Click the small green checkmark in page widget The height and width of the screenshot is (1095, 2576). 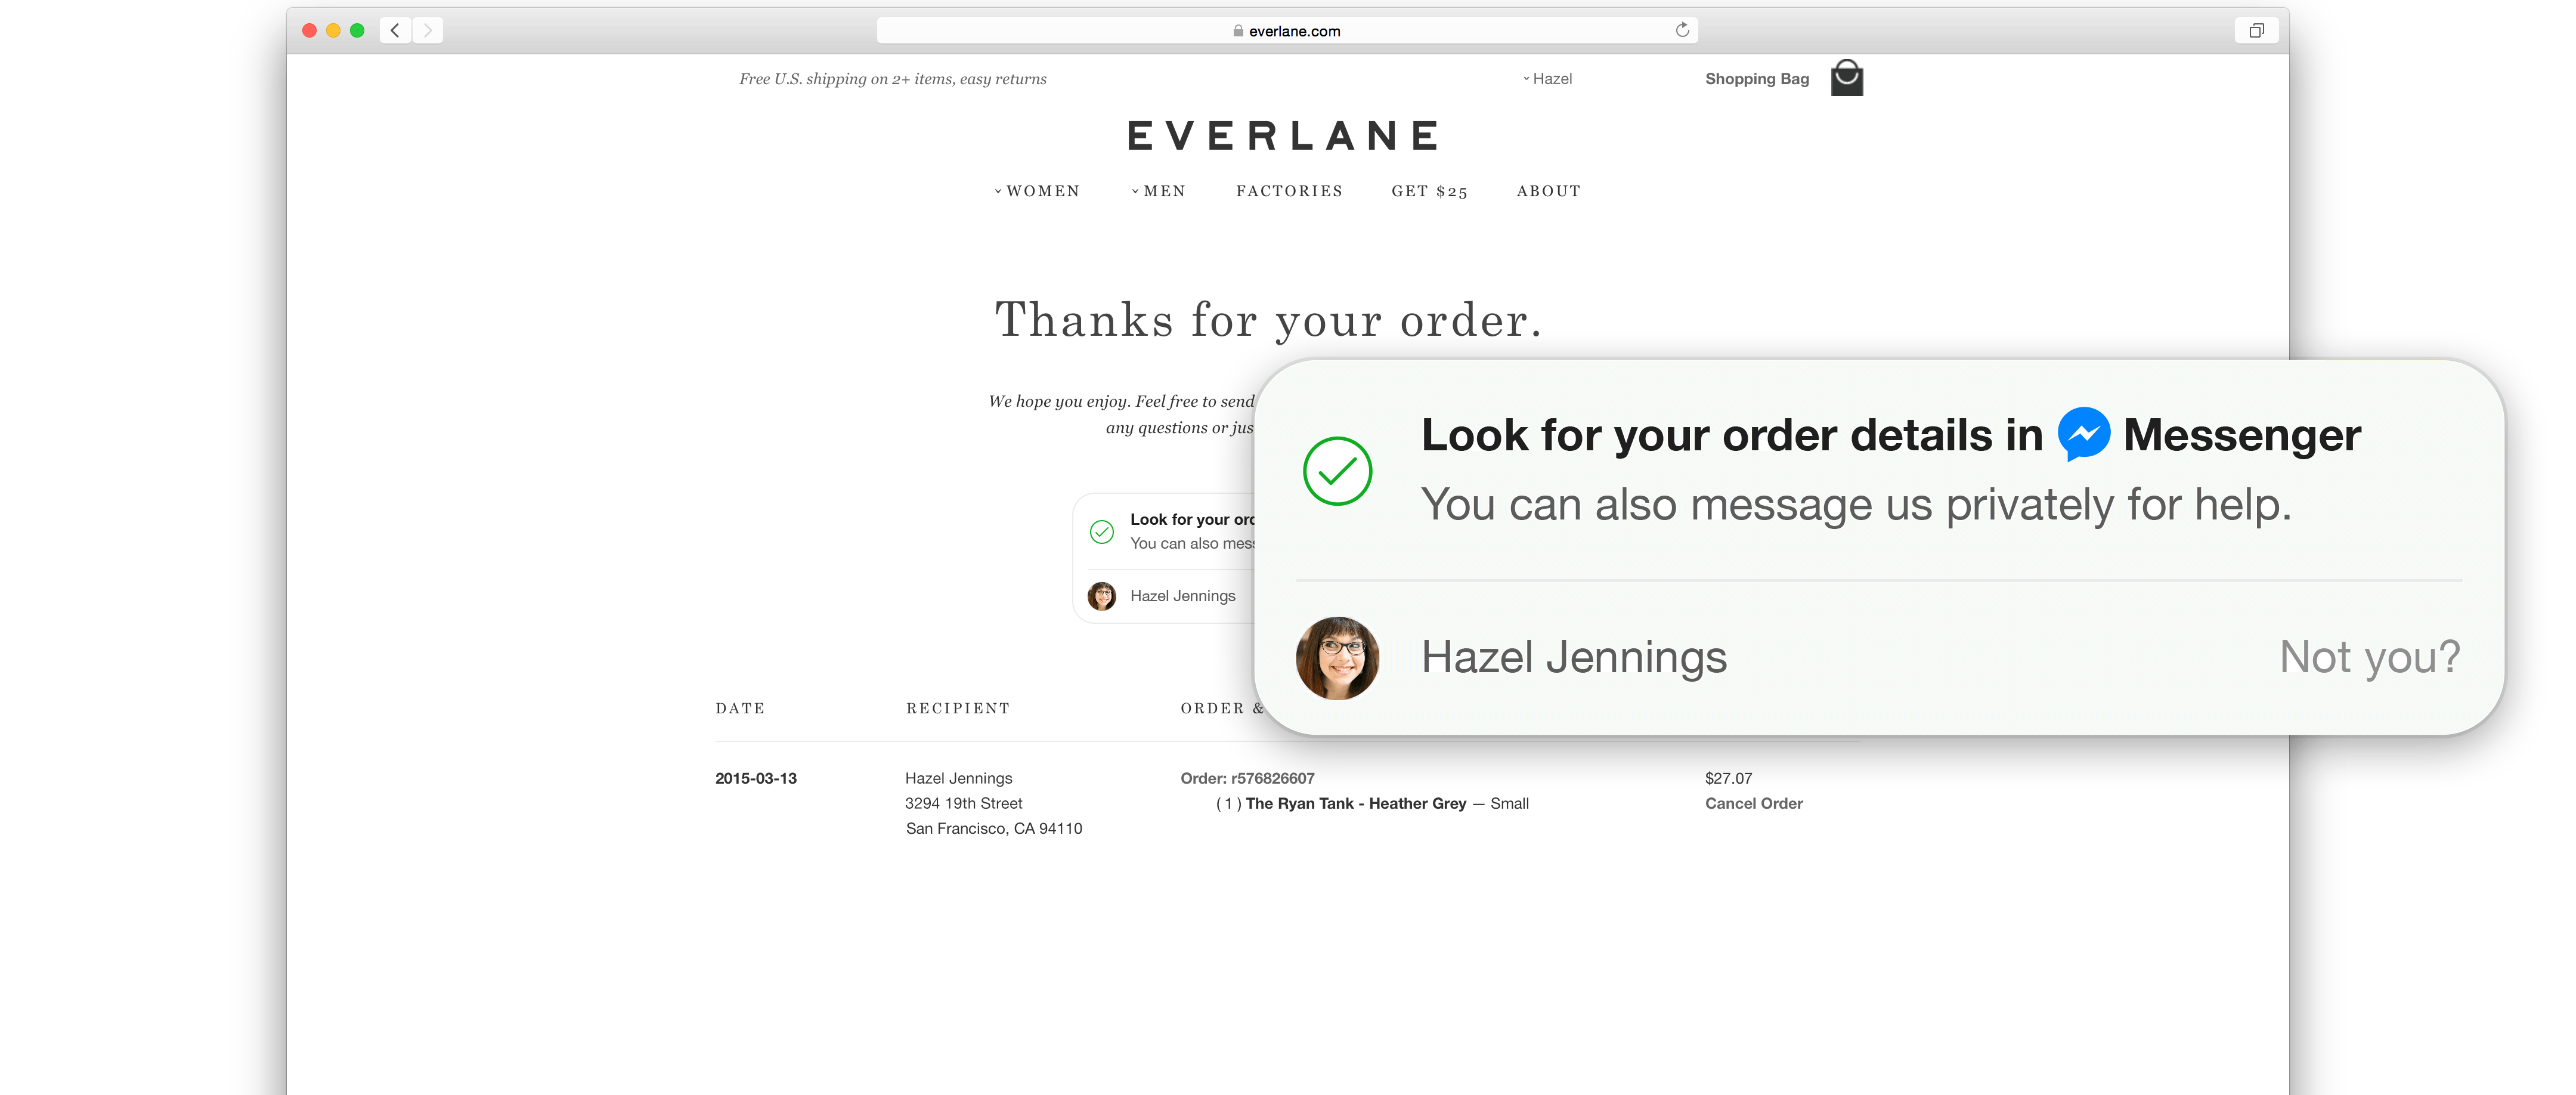tap(1102, 531)
